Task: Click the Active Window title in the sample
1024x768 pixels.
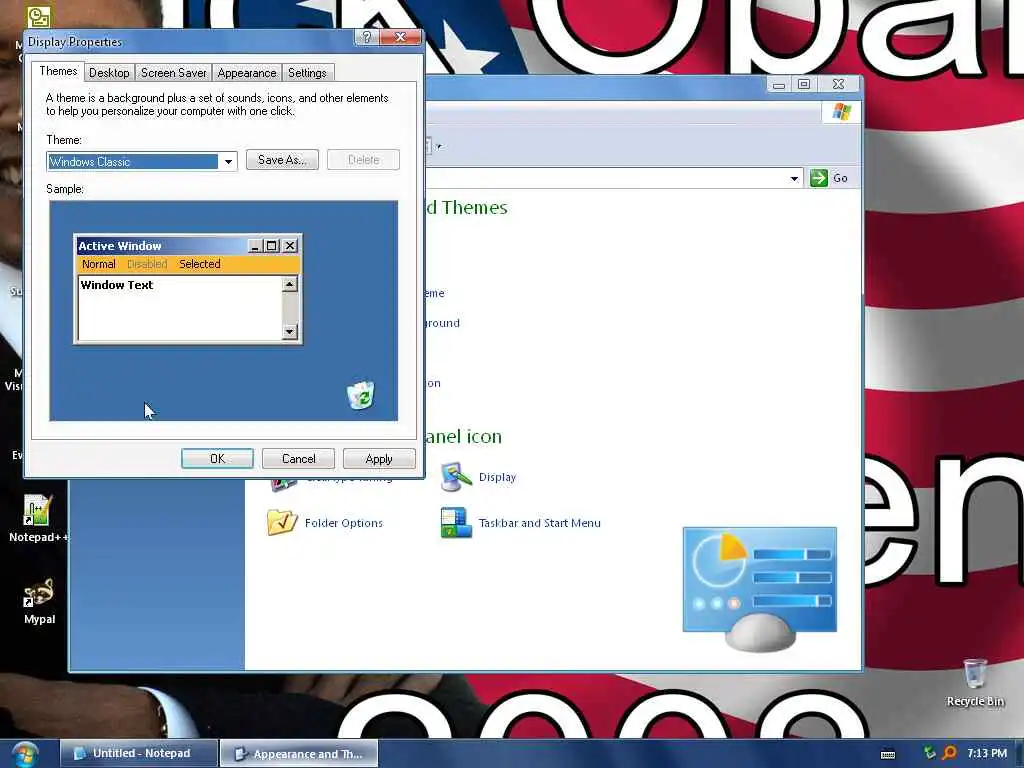Action: tap(120, 246)
